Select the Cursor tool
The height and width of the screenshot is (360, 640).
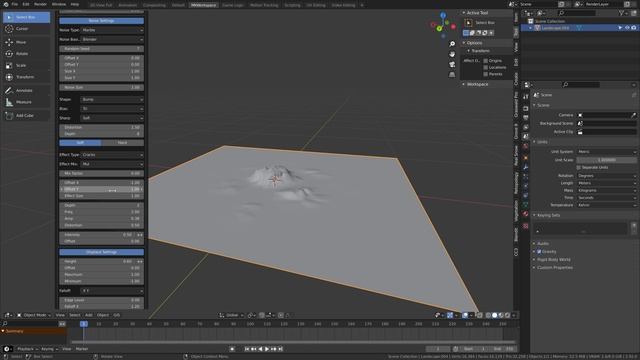[27, 29]
